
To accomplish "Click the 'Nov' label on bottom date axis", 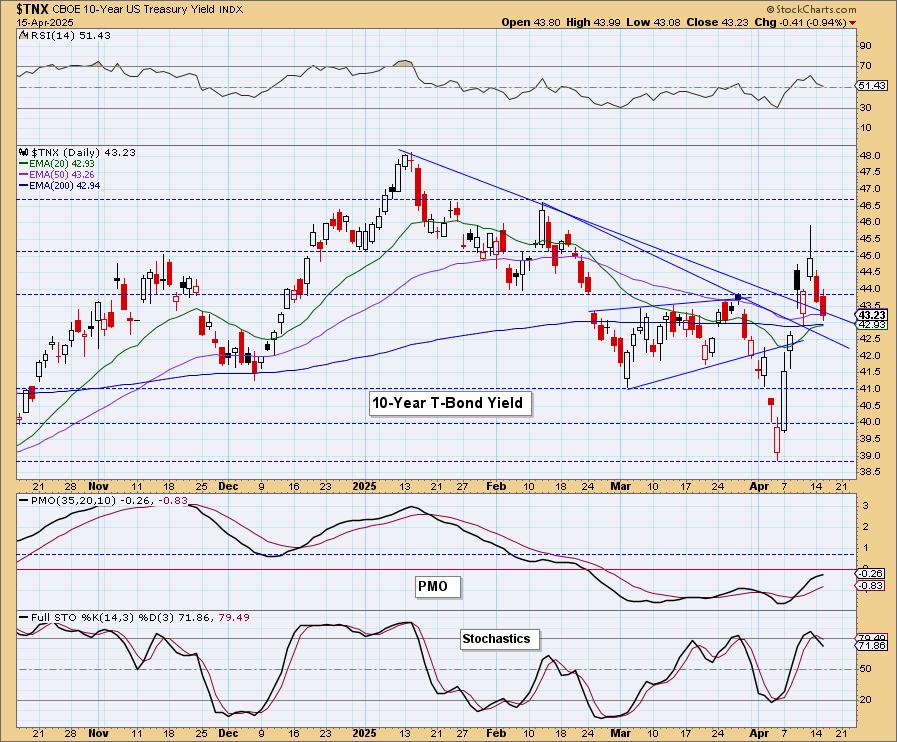I will [98, 733].
